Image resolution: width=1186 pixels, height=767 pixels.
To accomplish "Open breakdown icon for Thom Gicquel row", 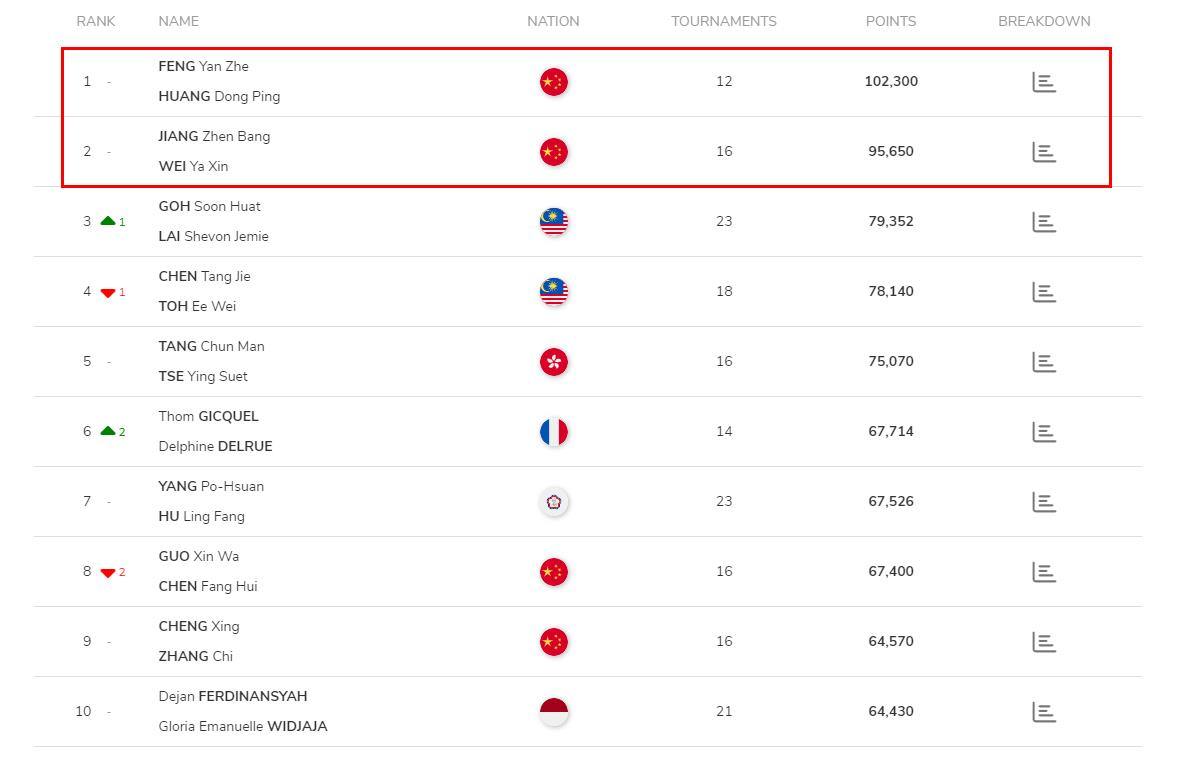I will [x=1044, y=432].
